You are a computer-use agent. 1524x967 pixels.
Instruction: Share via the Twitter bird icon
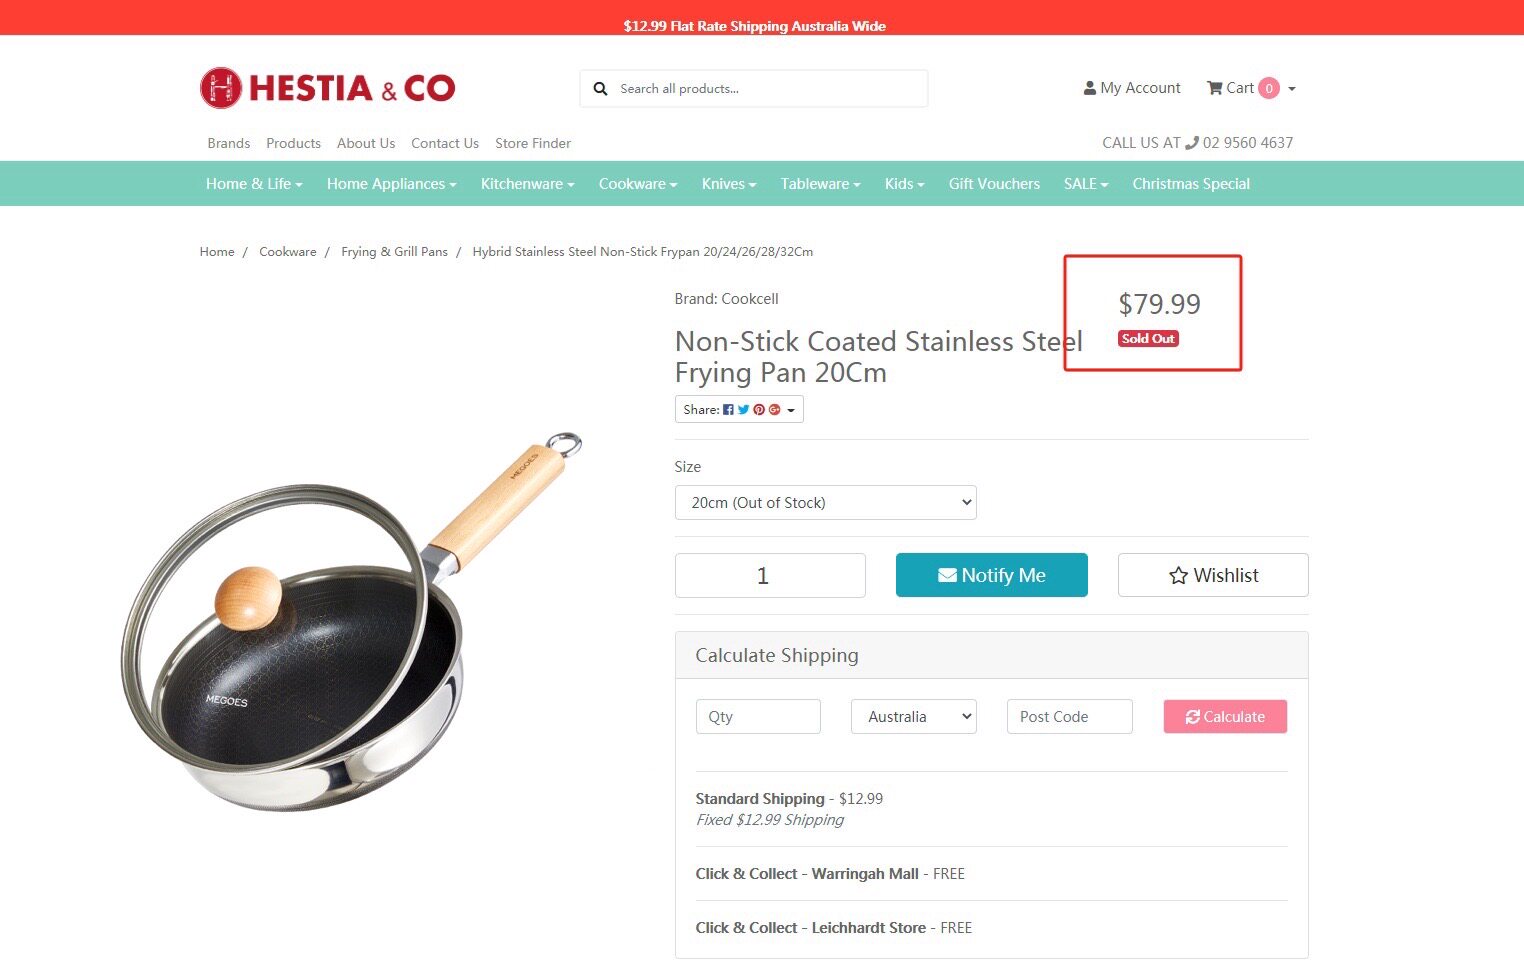(x=743, y=410)
